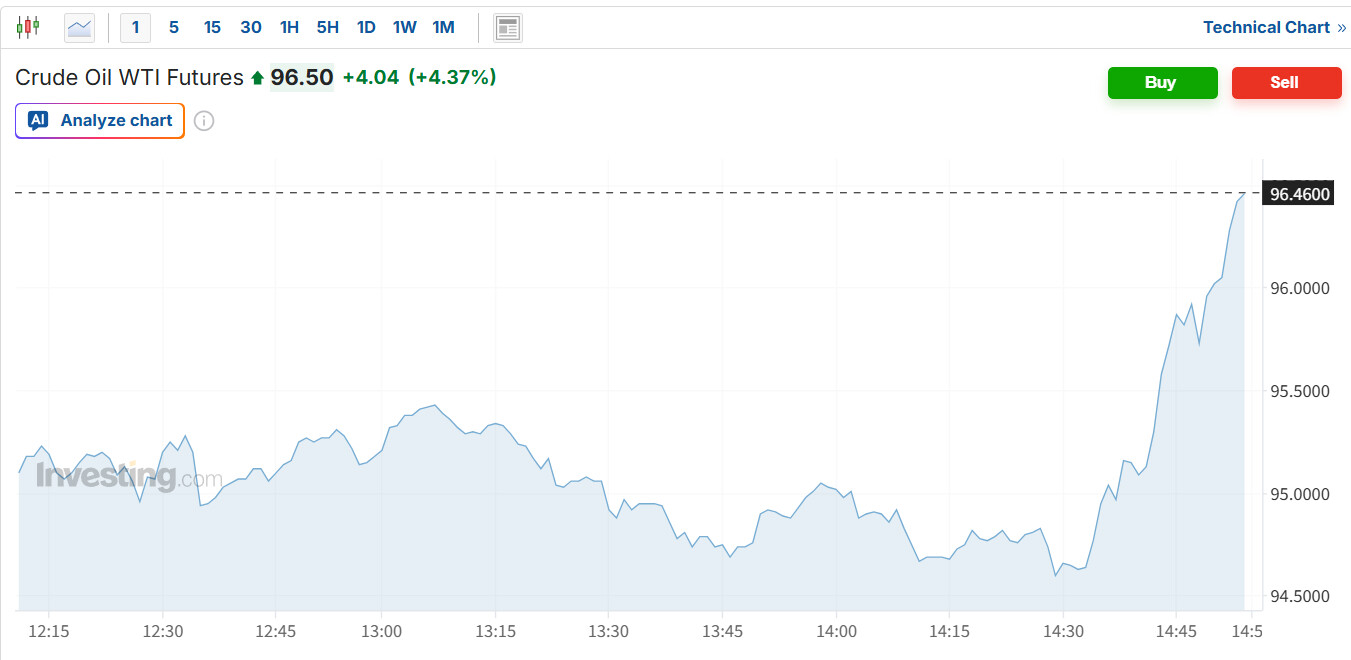Switch to the 30 minute interval
This screenshot has width=1351, height=660.
click(x=250, y=27)
